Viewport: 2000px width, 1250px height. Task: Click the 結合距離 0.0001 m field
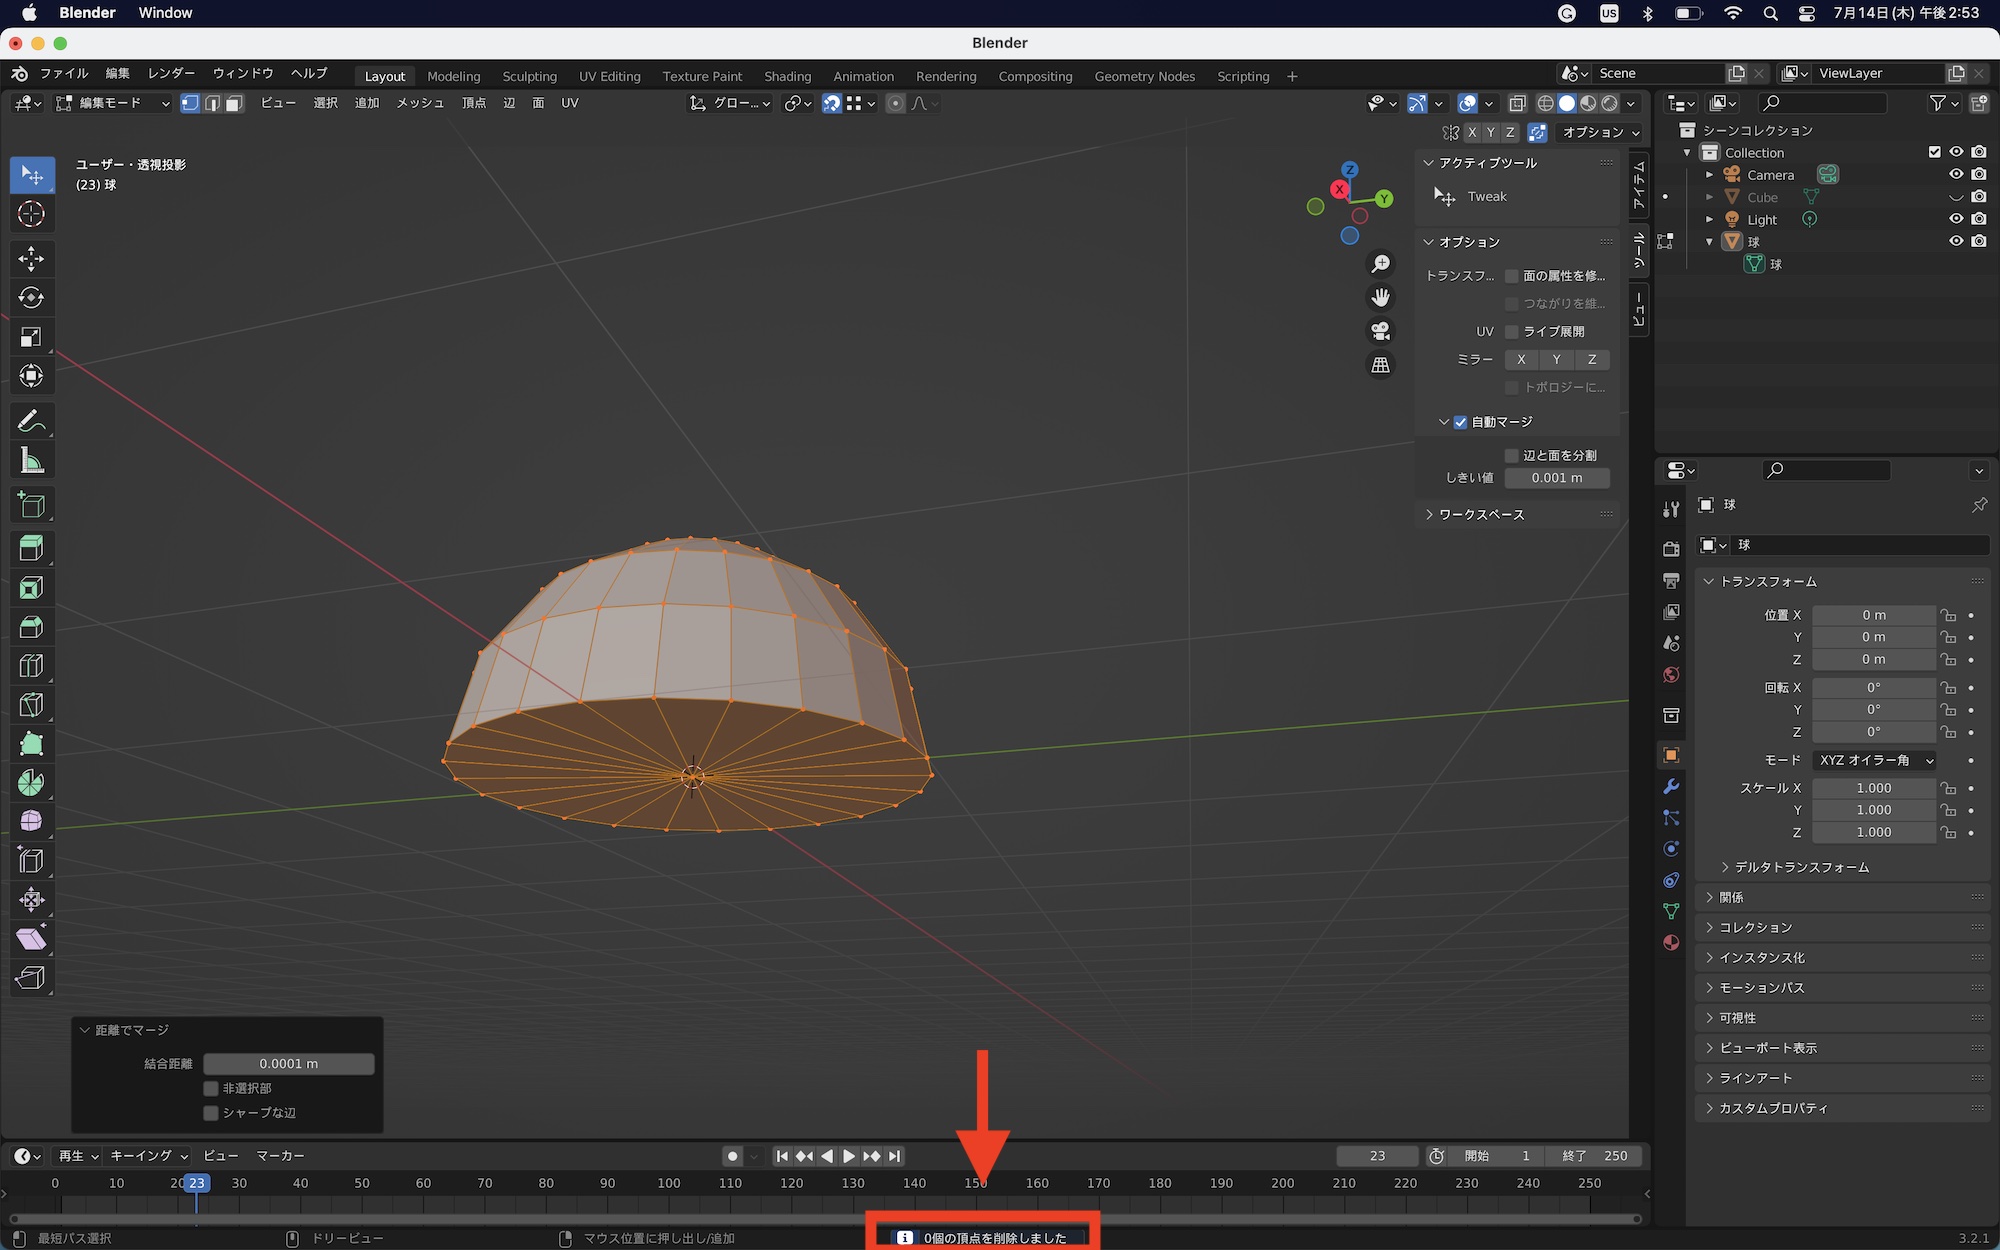[289, 1064]
